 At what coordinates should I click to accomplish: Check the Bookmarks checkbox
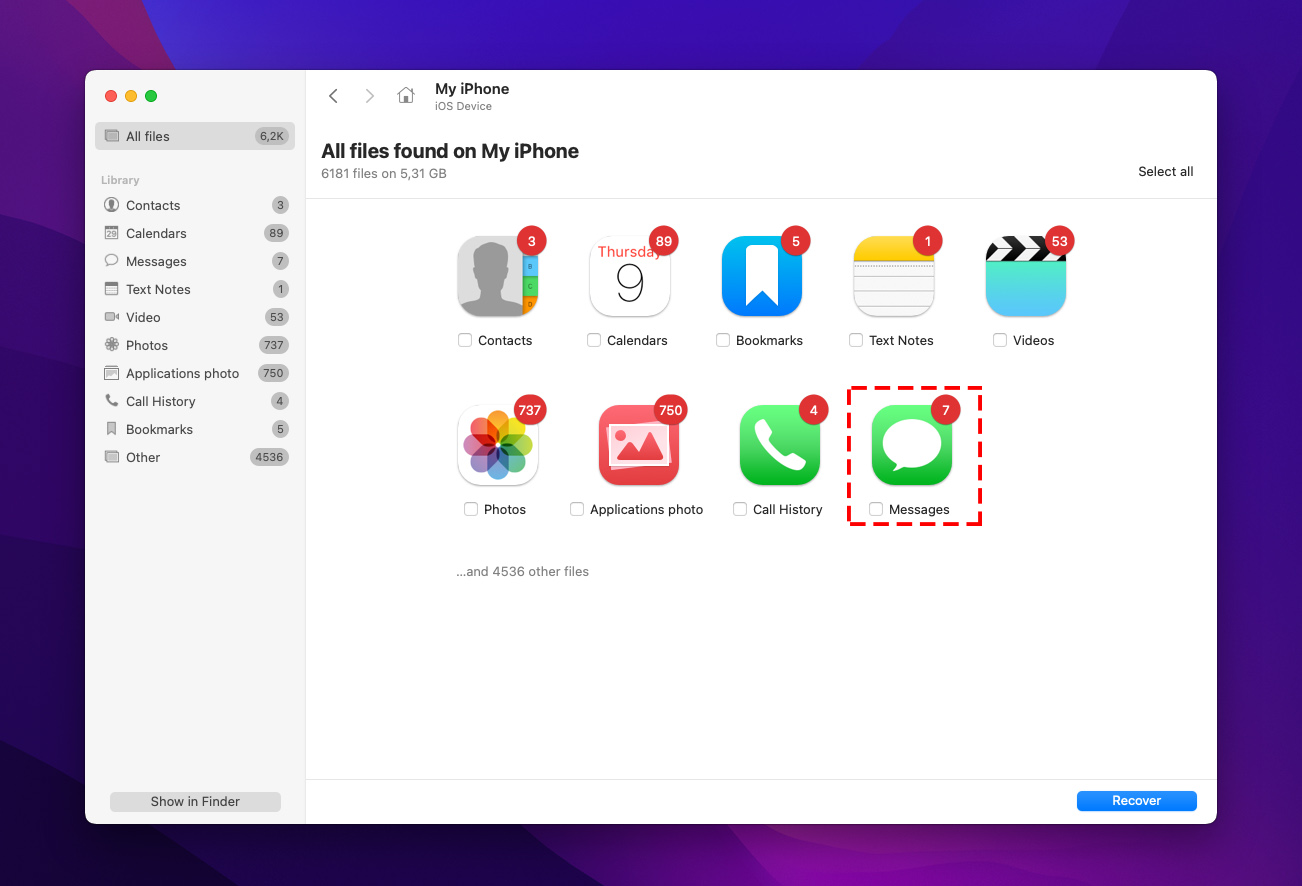tap(723, 340)
